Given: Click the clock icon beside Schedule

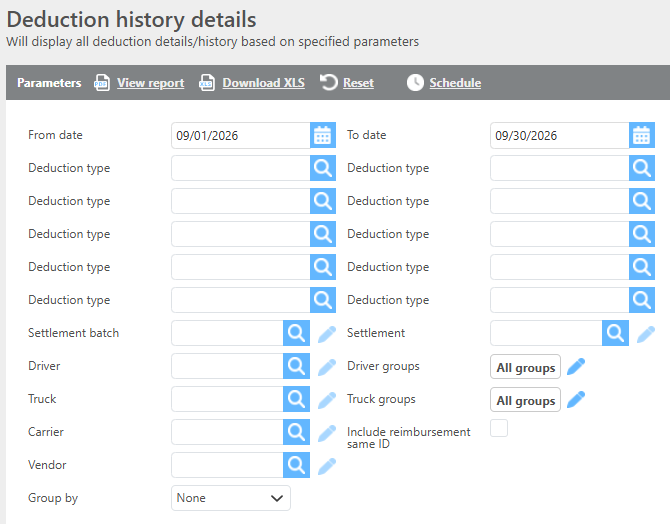Looking at the screenshot, I should tap(415, 82).
